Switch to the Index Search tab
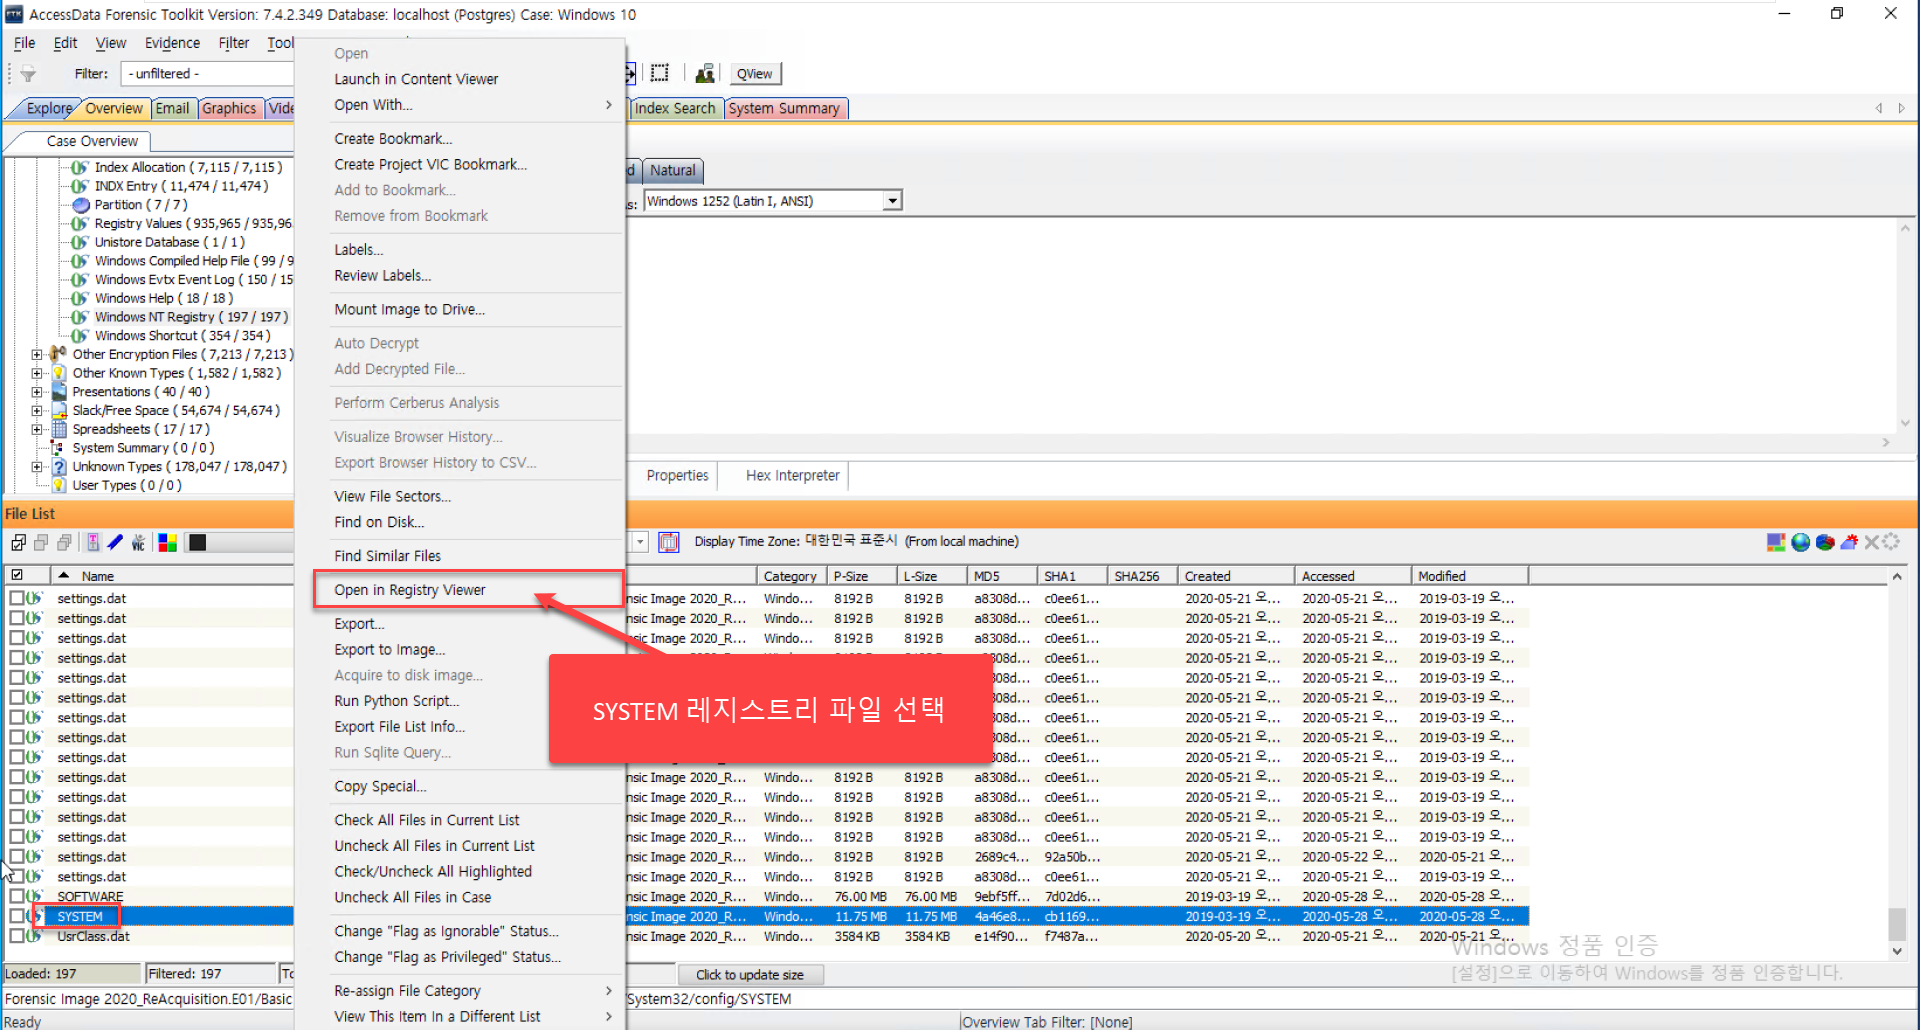Screen dimensions: 1920x1030 click(x=675, y=108)
